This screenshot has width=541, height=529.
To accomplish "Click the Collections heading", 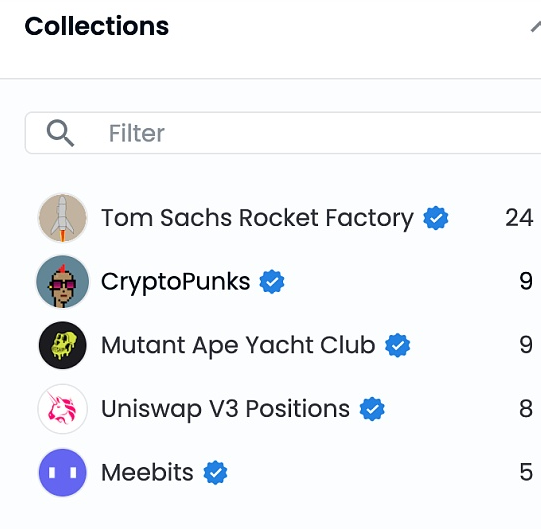I will coord(97,26).
